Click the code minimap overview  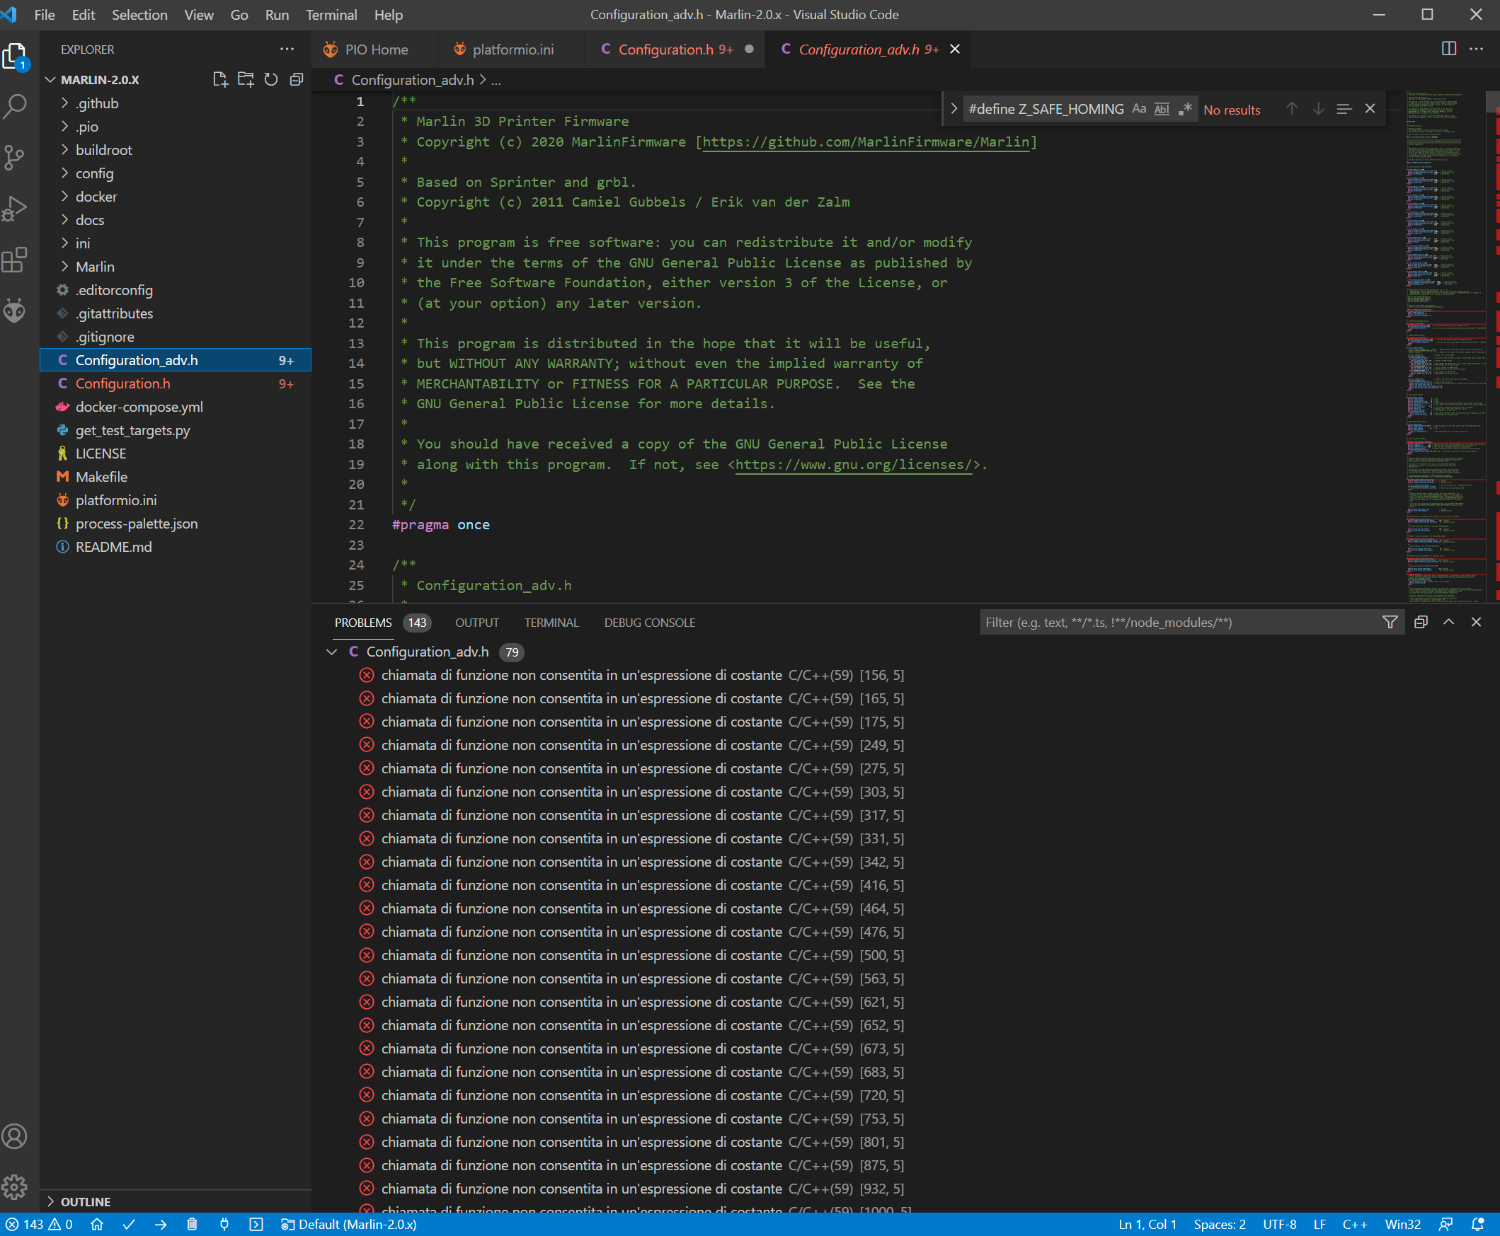click(x=1445, y=340)
